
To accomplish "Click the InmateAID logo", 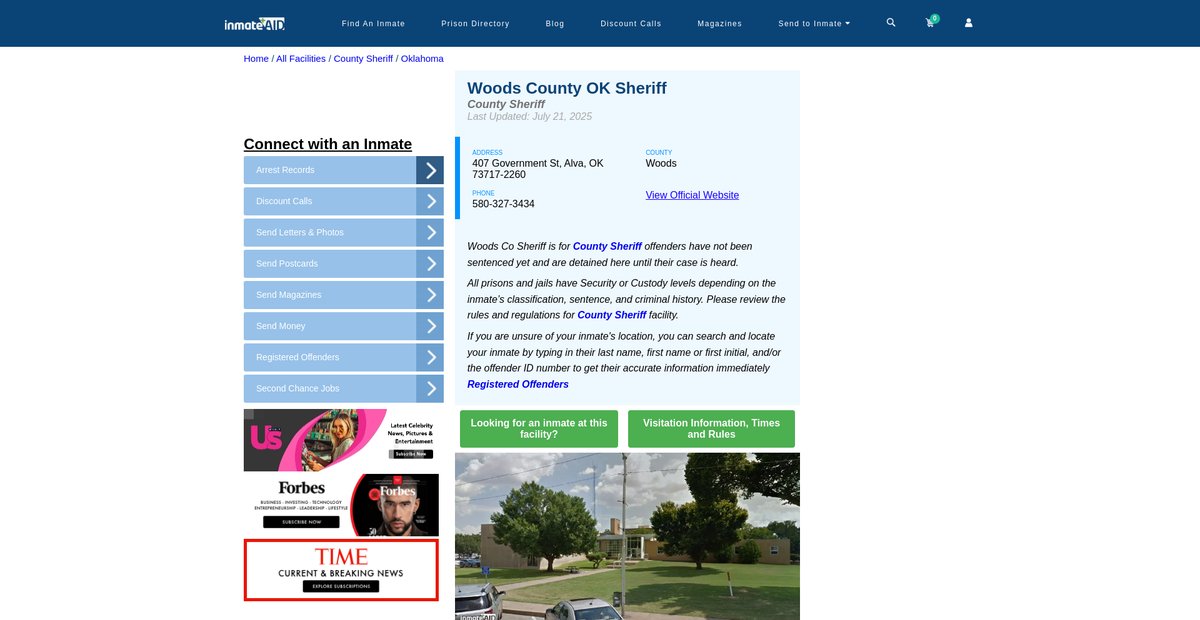I will tap(255, 23).
